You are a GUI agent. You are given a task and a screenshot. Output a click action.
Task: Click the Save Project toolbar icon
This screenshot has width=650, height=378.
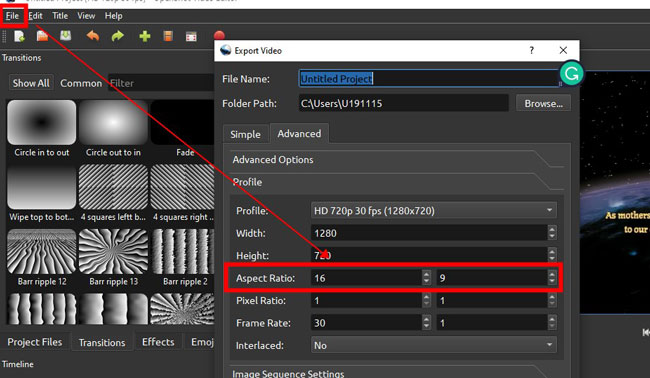click(x=65, y=36)
